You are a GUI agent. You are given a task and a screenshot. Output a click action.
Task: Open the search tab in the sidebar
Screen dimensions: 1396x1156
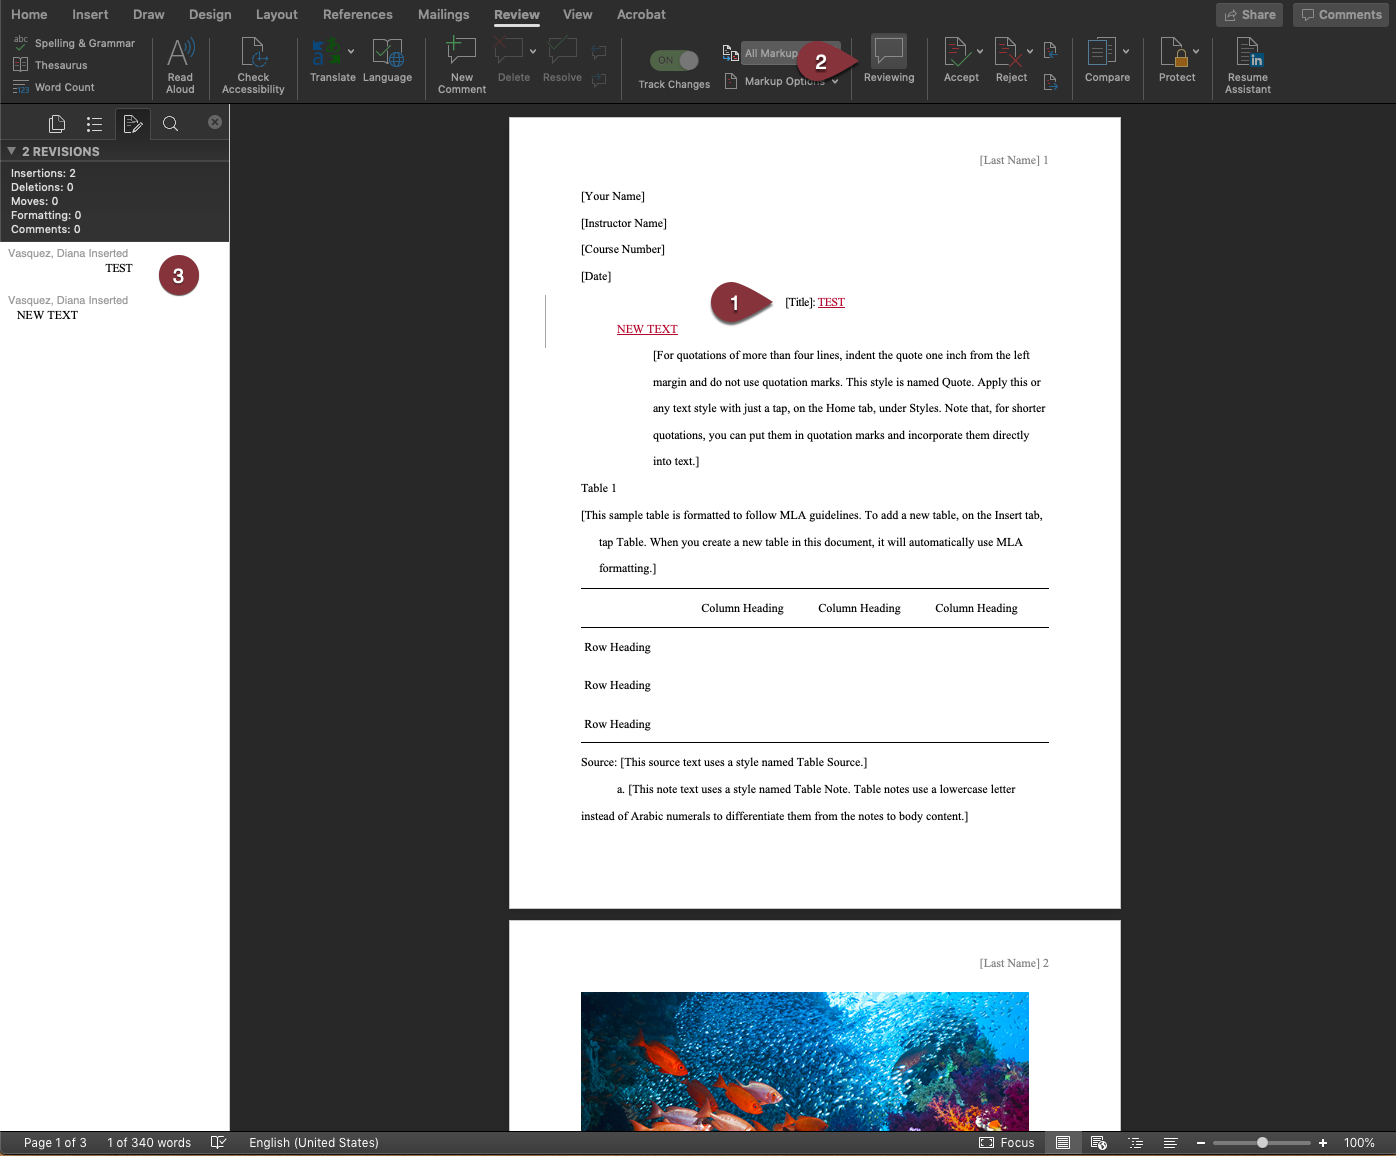171,124
